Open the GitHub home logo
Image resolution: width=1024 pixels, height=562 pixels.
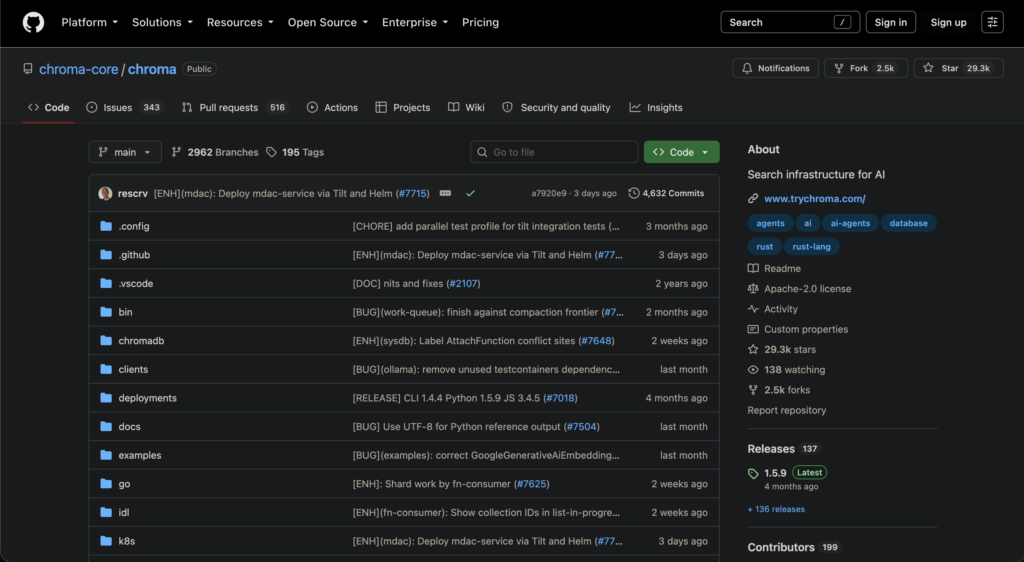point(33,22)
